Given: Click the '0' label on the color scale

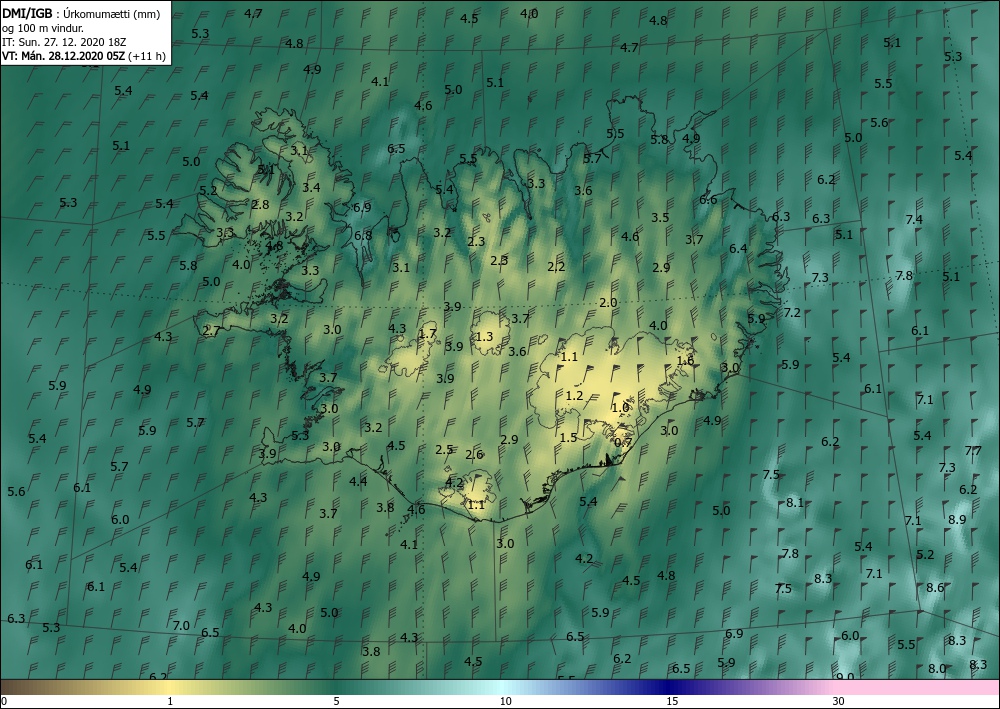Looking at the screenshot, I should click(x=4, y=701).
